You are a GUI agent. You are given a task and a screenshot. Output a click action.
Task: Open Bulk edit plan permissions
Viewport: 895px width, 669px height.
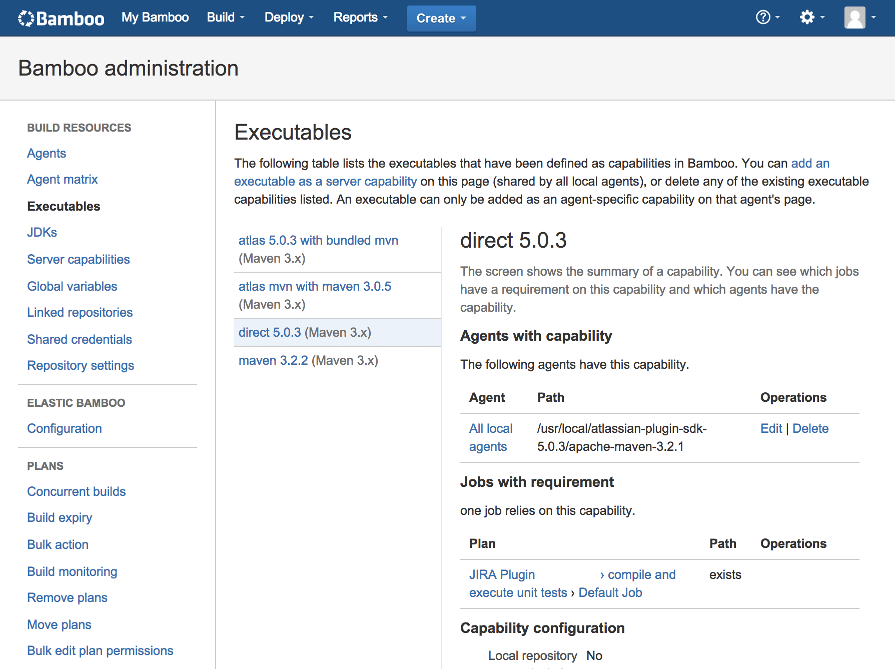(x=100, y=651)
